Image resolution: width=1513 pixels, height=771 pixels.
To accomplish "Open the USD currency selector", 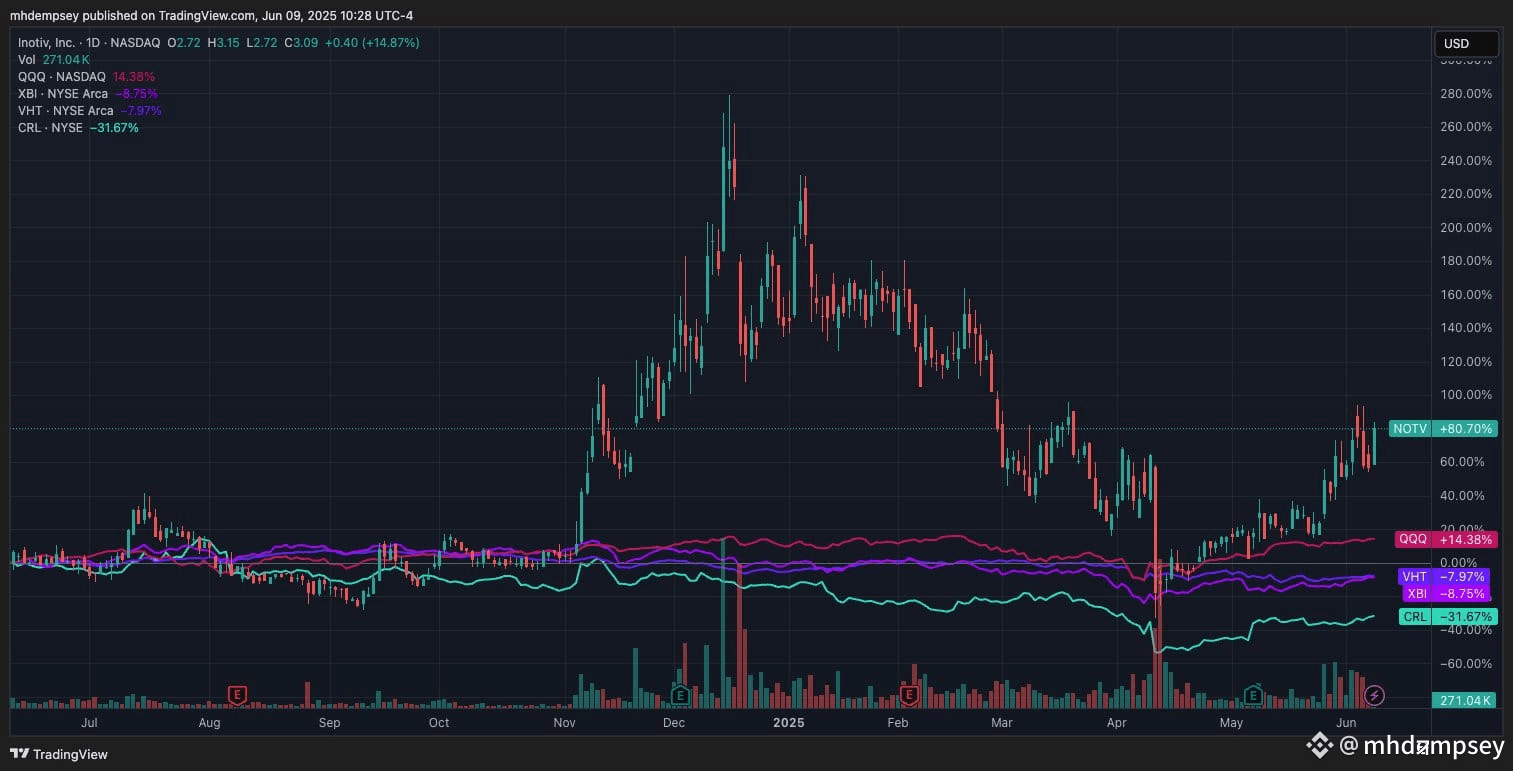I will point(1466,44).
